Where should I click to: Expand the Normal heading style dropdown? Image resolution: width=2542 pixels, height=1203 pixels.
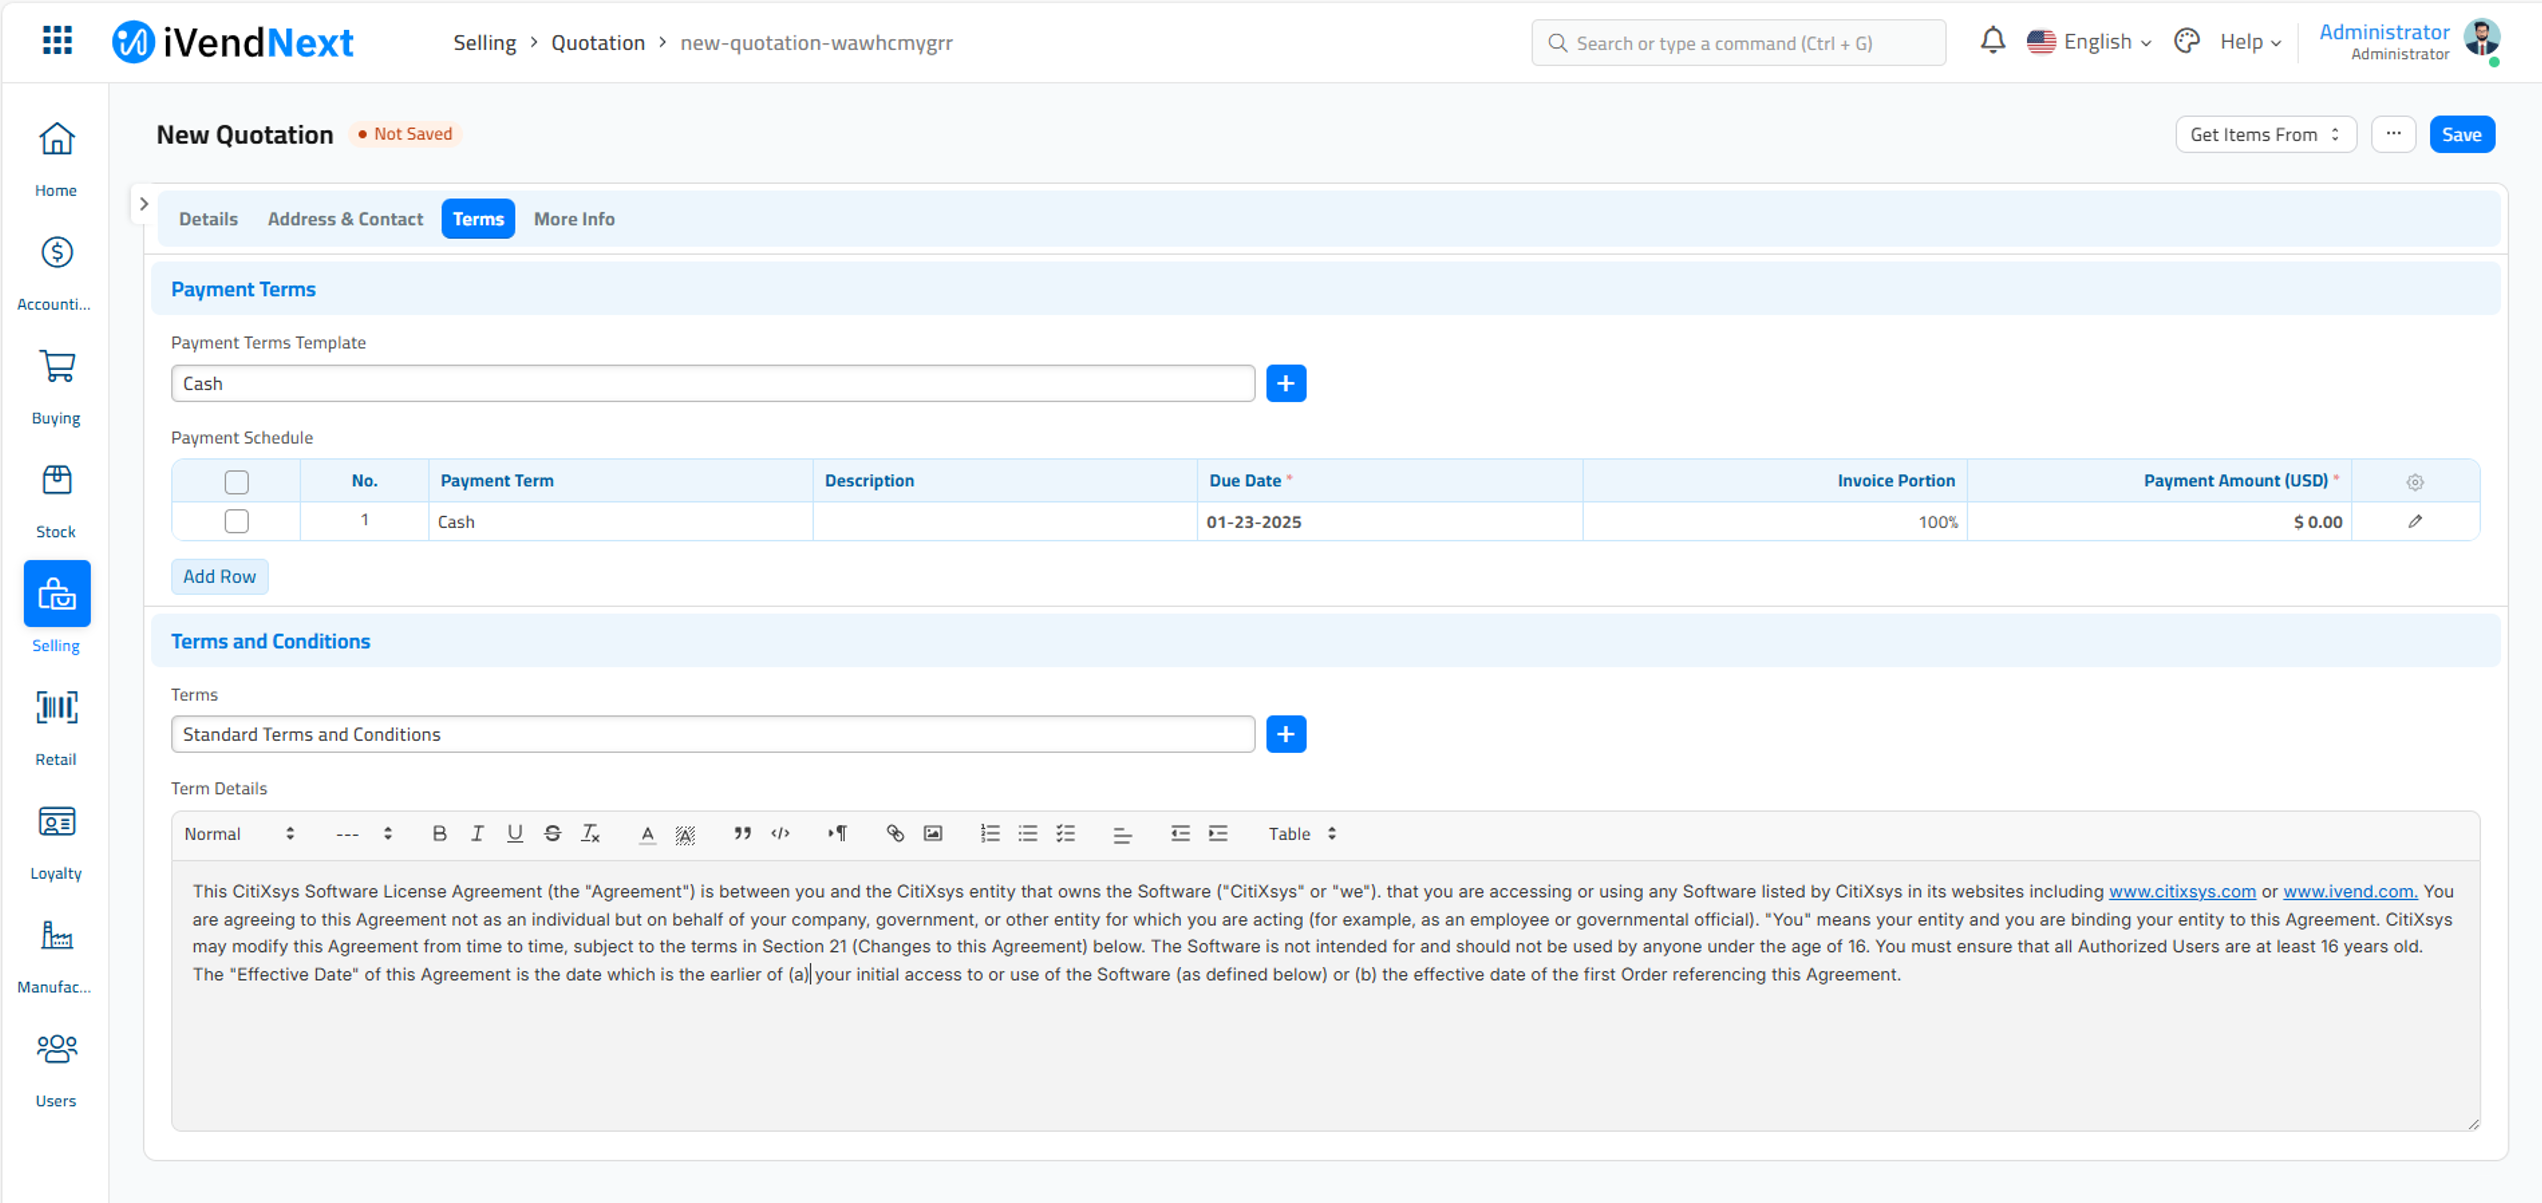pos(239,833)
